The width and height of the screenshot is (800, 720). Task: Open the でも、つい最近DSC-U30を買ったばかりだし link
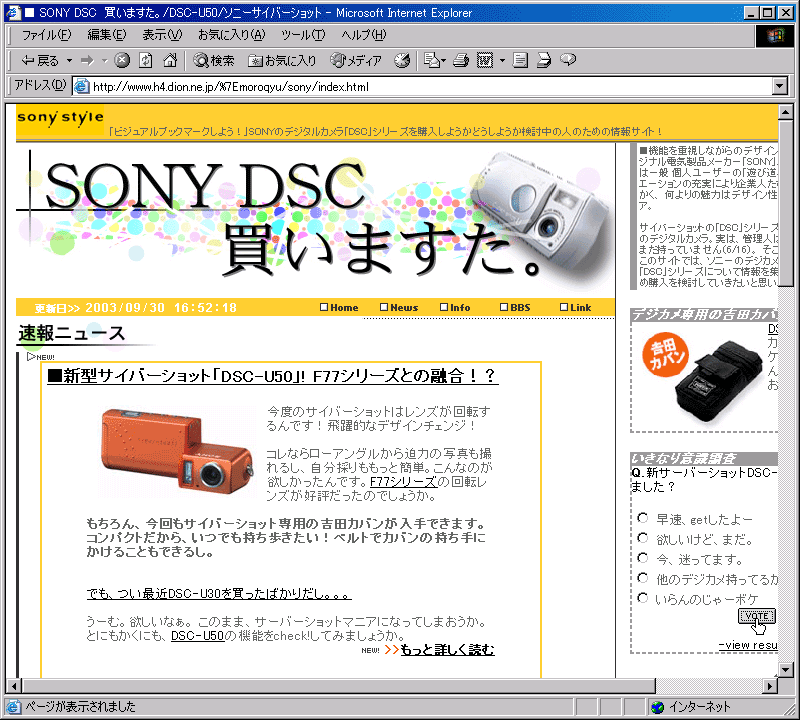tap(219, 593)
